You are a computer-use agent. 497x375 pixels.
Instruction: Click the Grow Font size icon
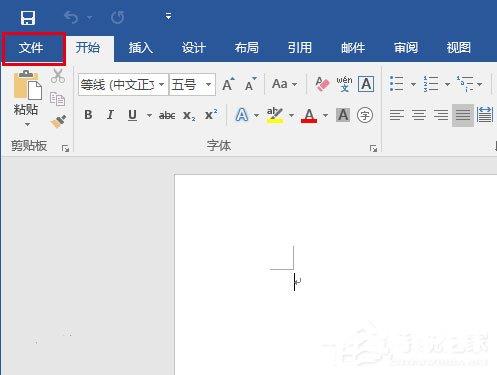point(228,84)
